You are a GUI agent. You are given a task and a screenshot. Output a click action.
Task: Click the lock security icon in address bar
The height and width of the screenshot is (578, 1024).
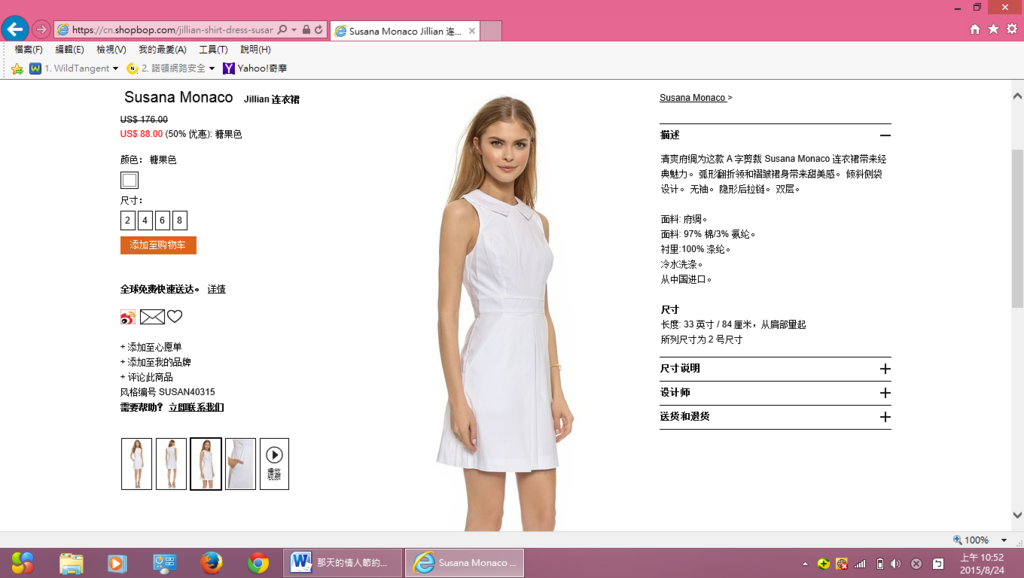tap(306, 29)
